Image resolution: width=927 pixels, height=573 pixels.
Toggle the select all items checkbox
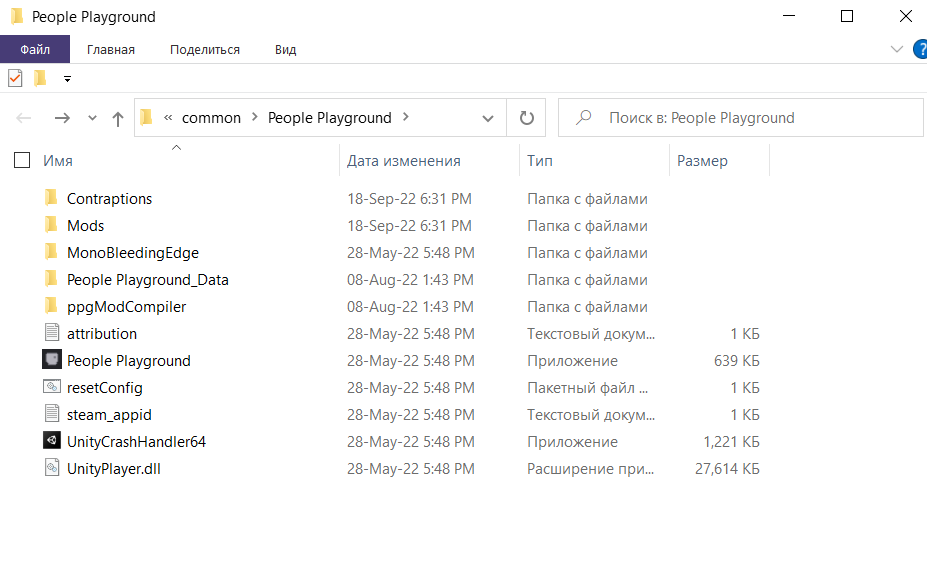pyautogui.click(x=22, y=160)
